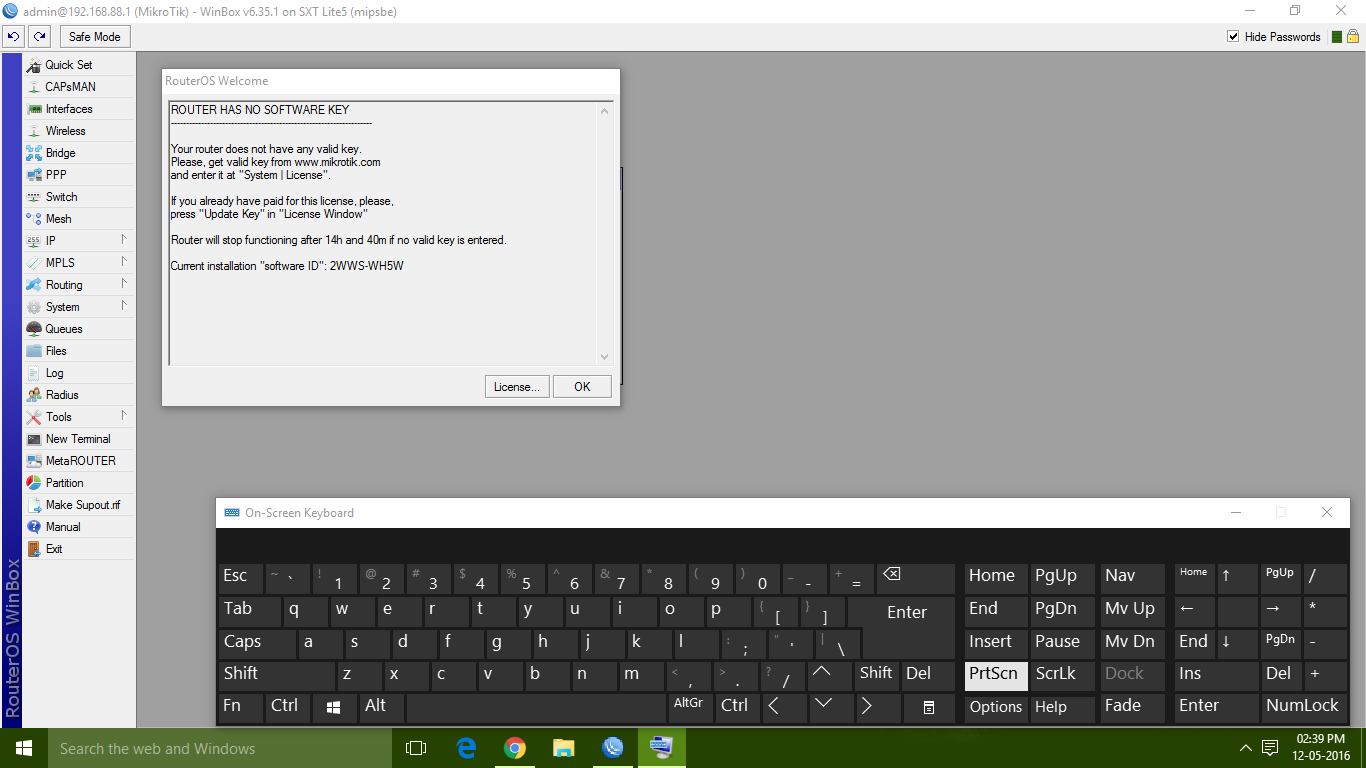This screenshot has height=768, width=1366.
Task: Expand the IP submenu
Action: click(x=79, y=241)
